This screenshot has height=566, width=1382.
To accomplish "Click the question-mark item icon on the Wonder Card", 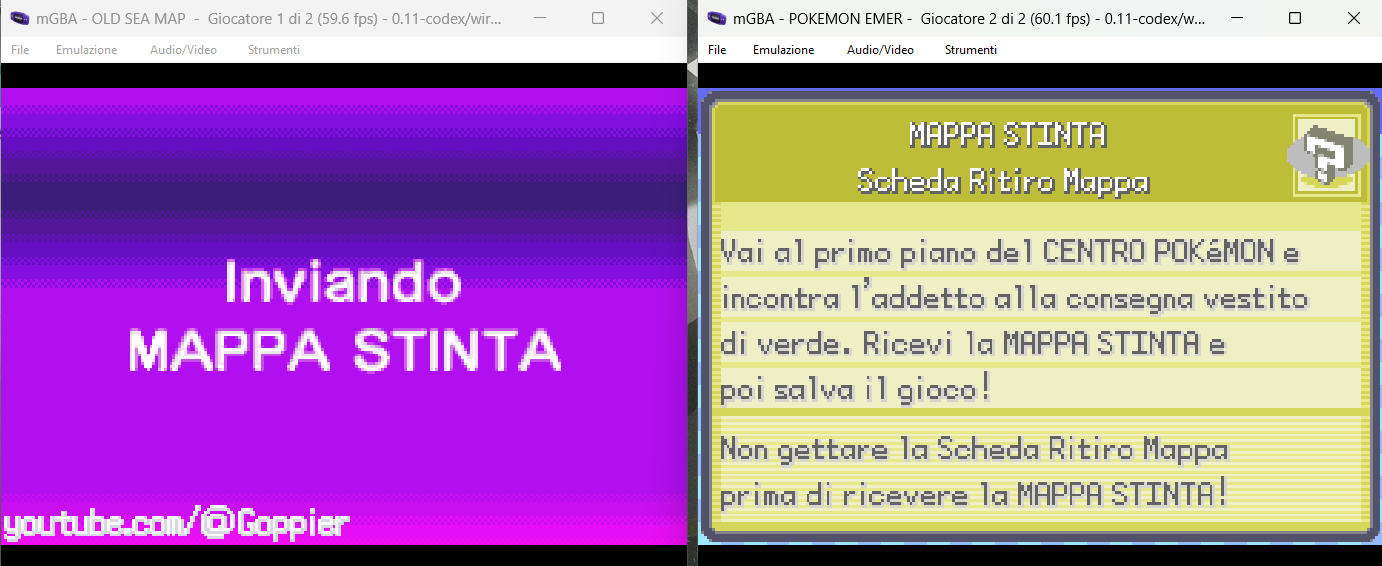I will 1325,154.
